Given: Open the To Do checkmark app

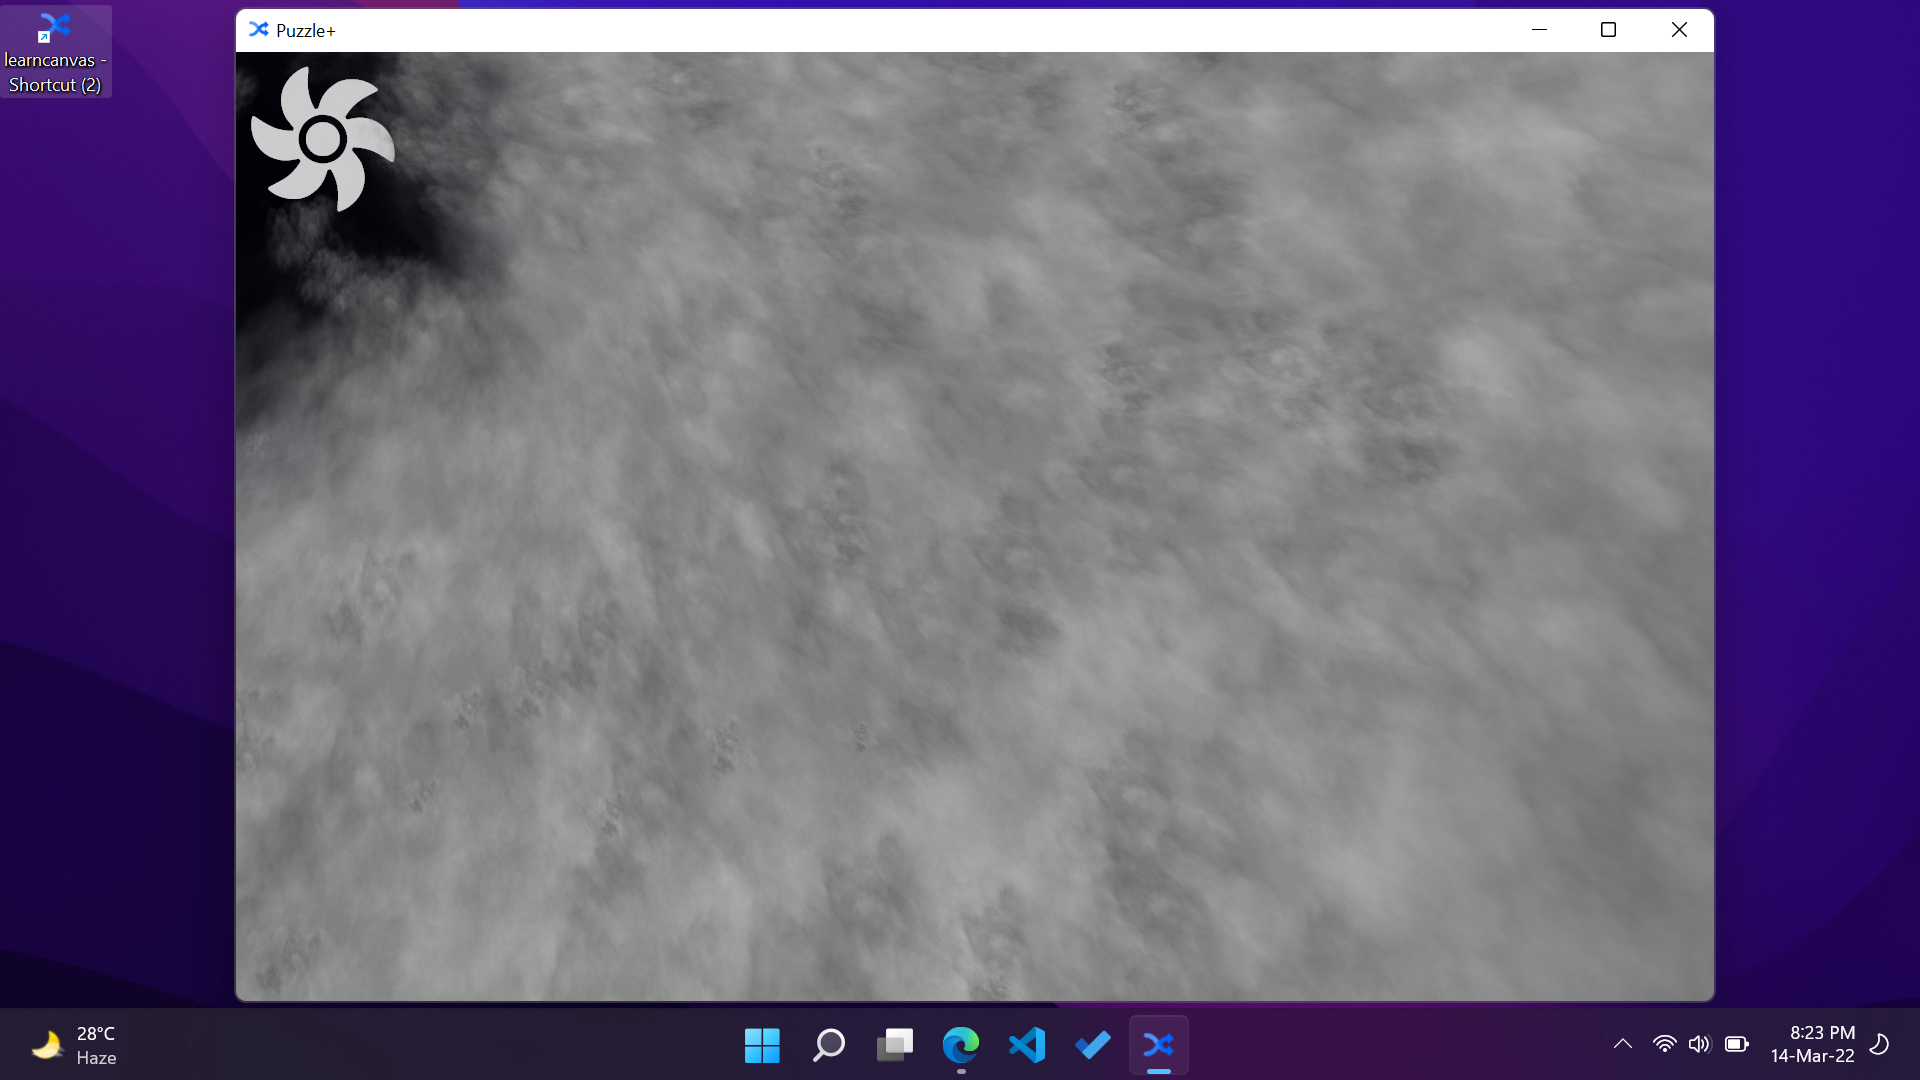Looking at the screenshot, I should 1093,1045.
